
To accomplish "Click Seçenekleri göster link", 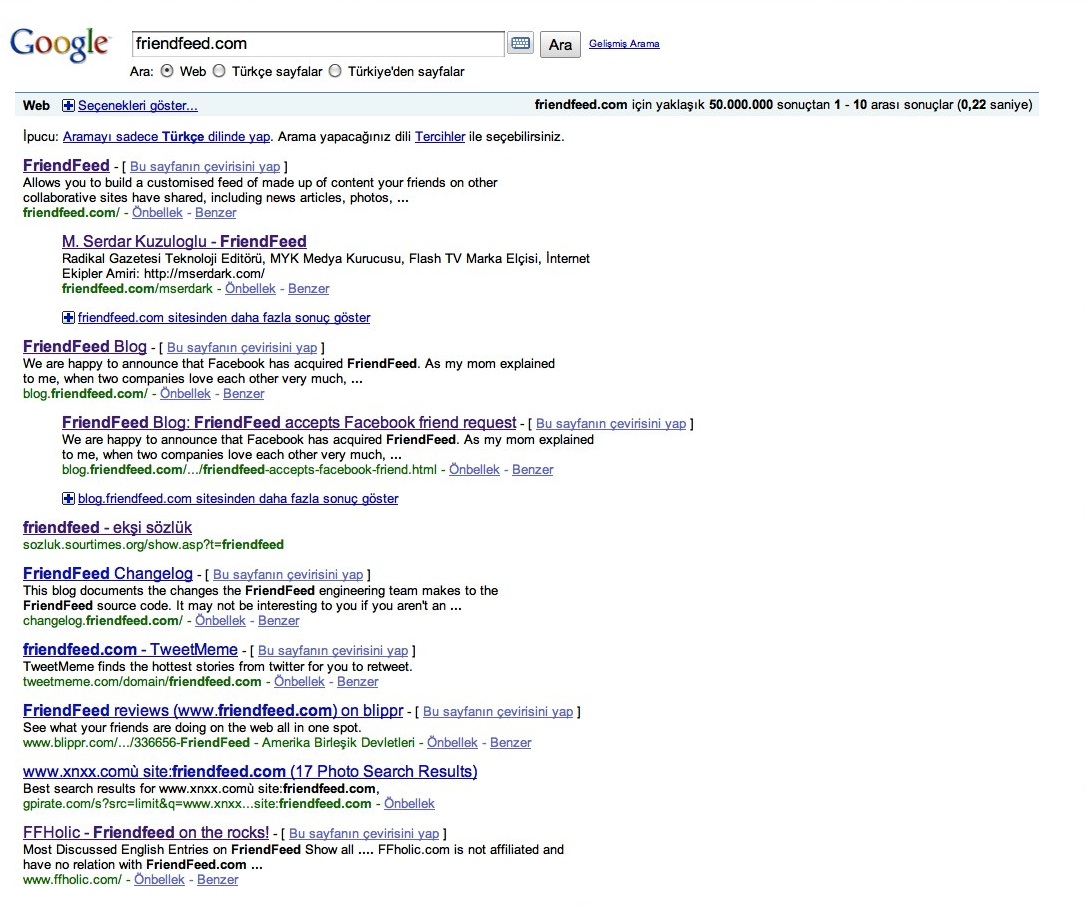I will tap(138, 105).
